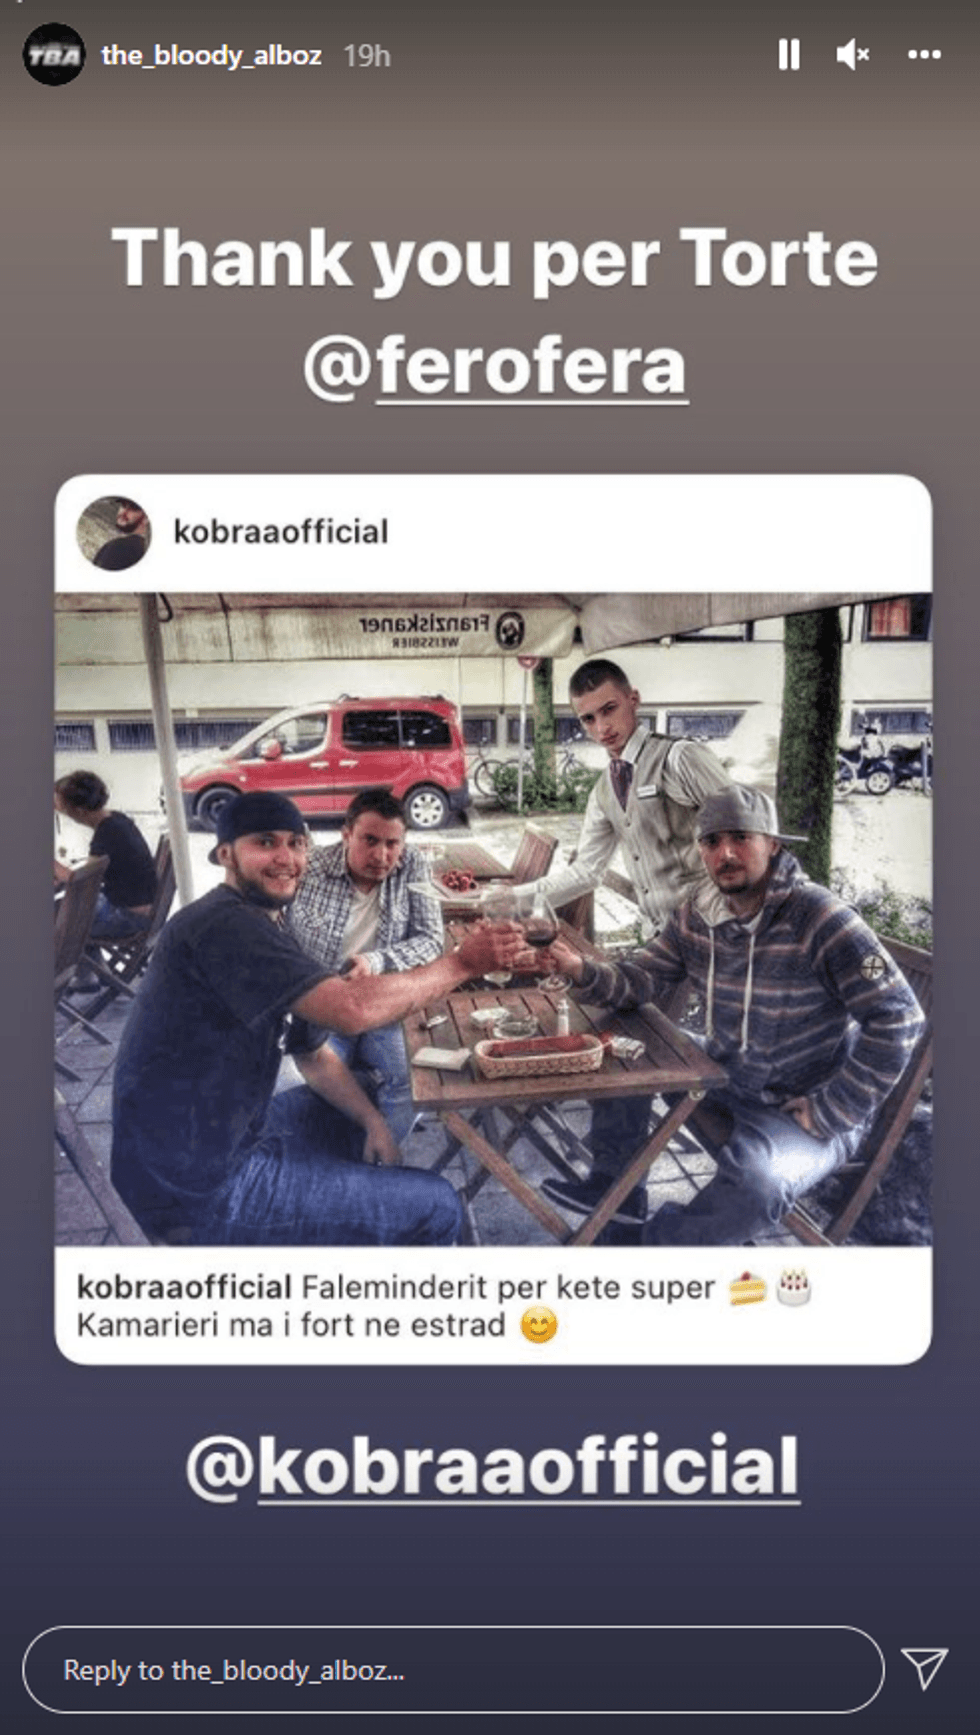Click the paper plane share icon
Image resolution: width=980 pixels, height=1735 pixels.
pyautogui.click(x=924, y=1668)
